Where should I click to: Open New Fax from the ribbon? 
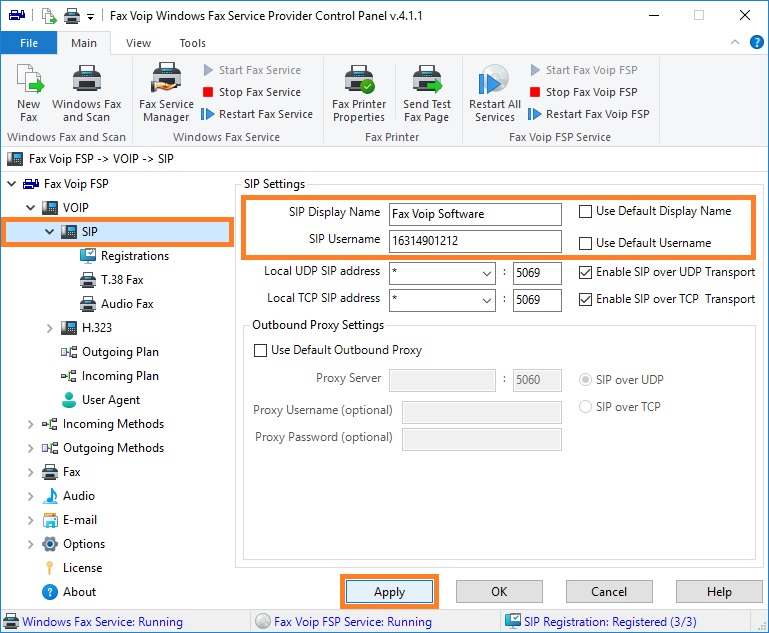29,93
